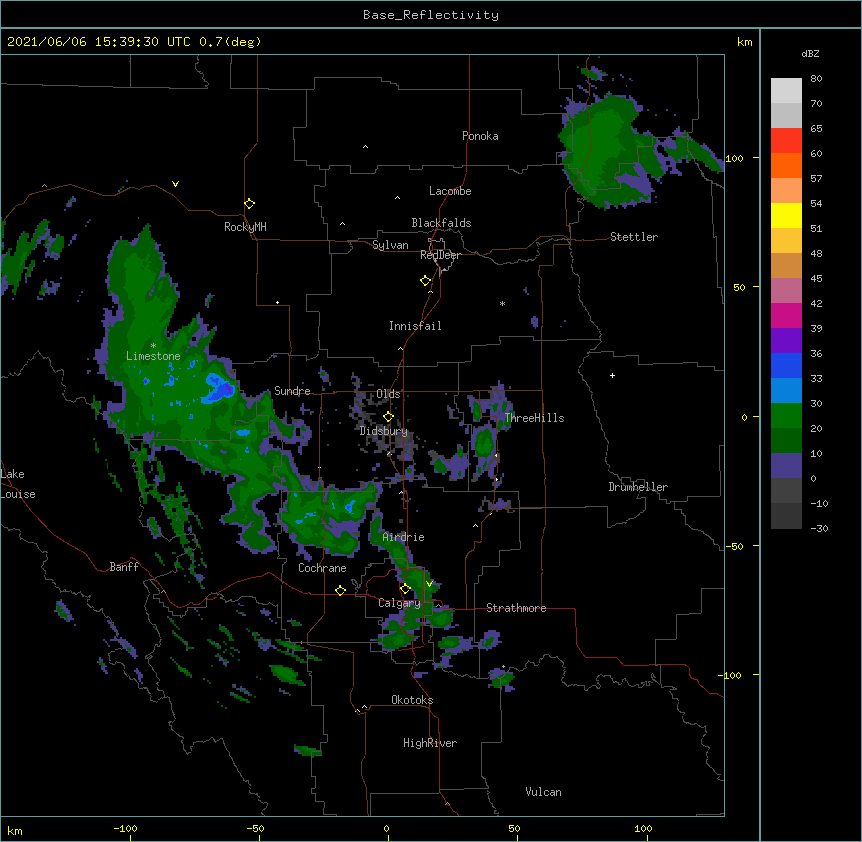
Task: Click the RedDeer city label
Action: (440, 255)
